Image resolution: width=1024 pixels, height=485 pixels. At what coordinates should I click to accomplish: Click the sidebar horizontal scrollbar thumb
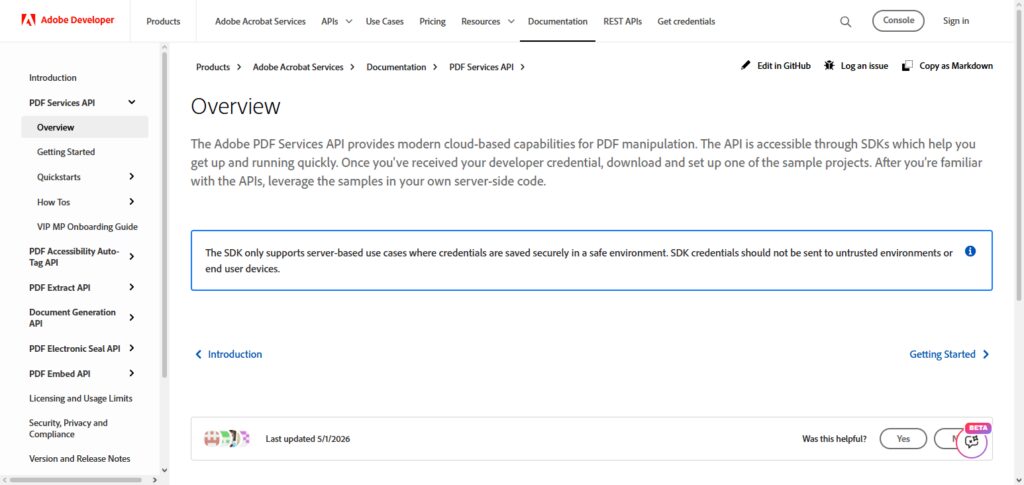pos(76,480)
